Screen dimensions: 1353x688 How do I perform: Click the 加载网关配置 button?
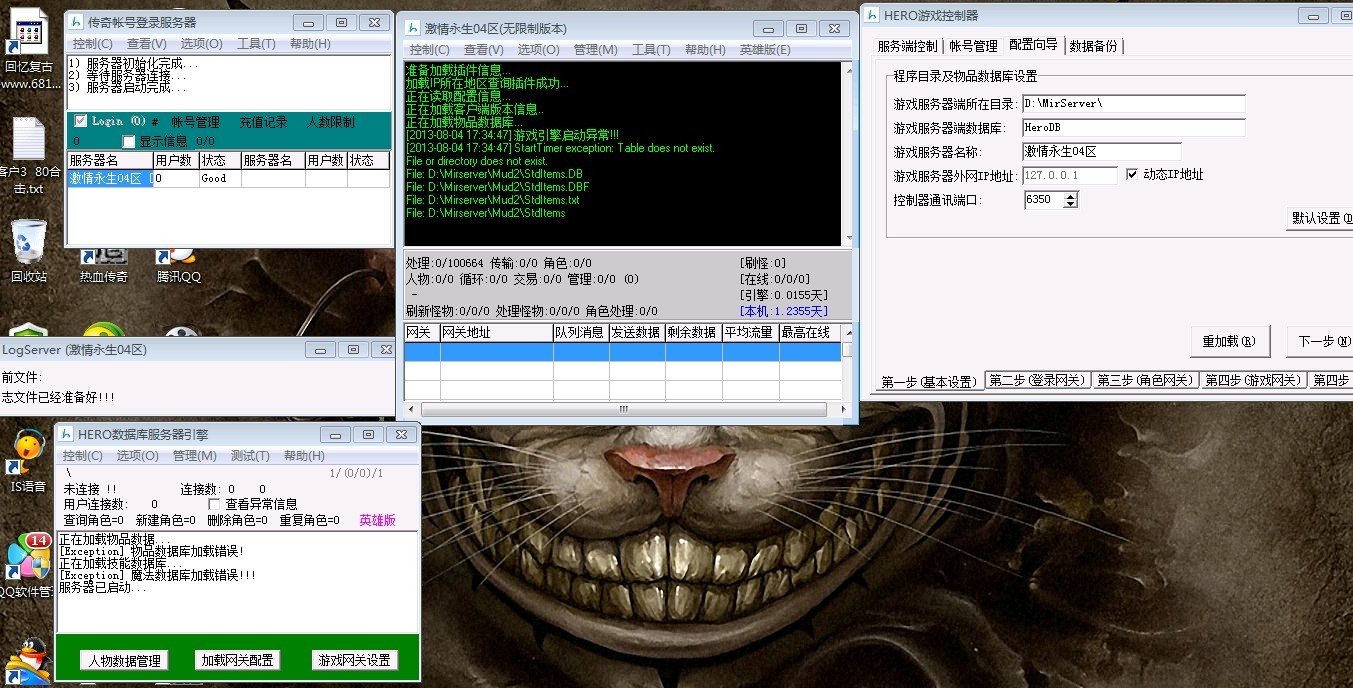237,661
